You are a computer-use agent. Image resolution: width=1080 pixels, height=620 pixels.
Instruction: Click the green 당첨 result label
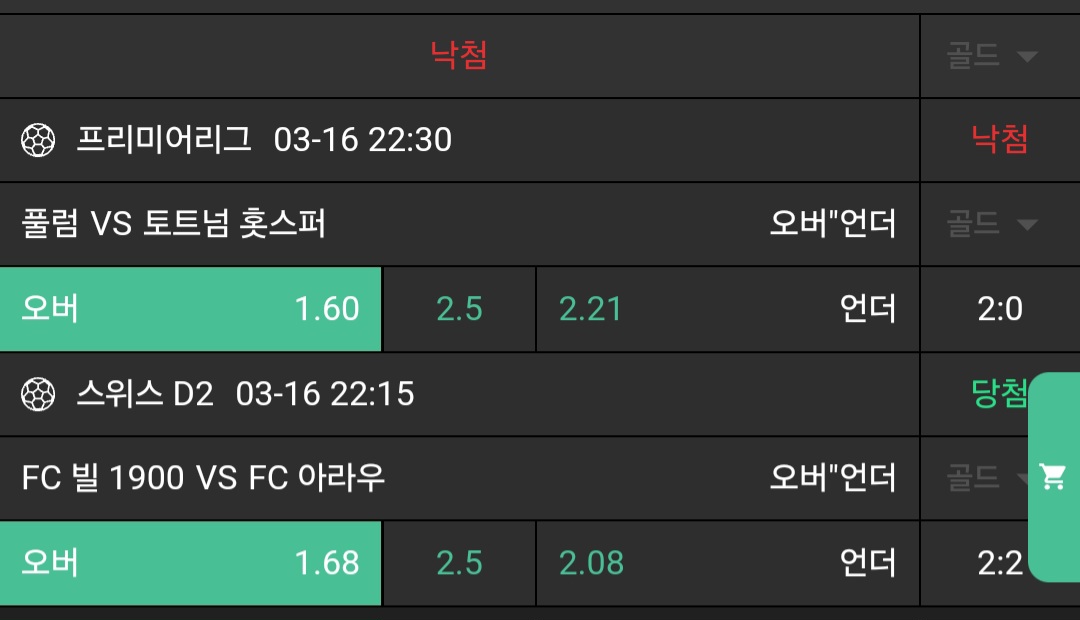999,394
